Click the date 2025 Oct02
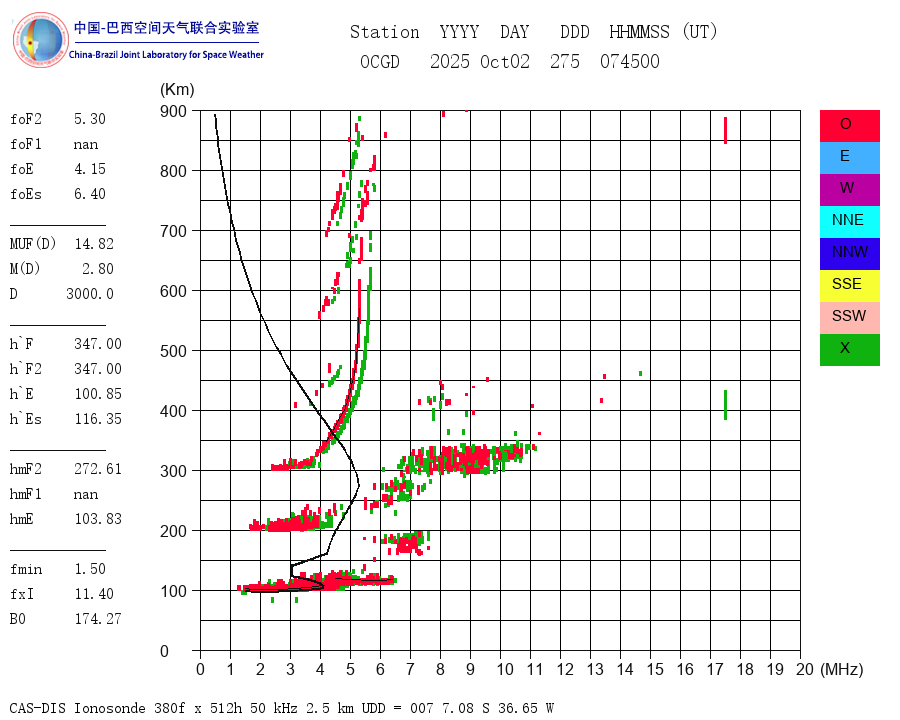The height and width of the screenshot is (720, 900). pyautogui.click(x=480, y=62)
